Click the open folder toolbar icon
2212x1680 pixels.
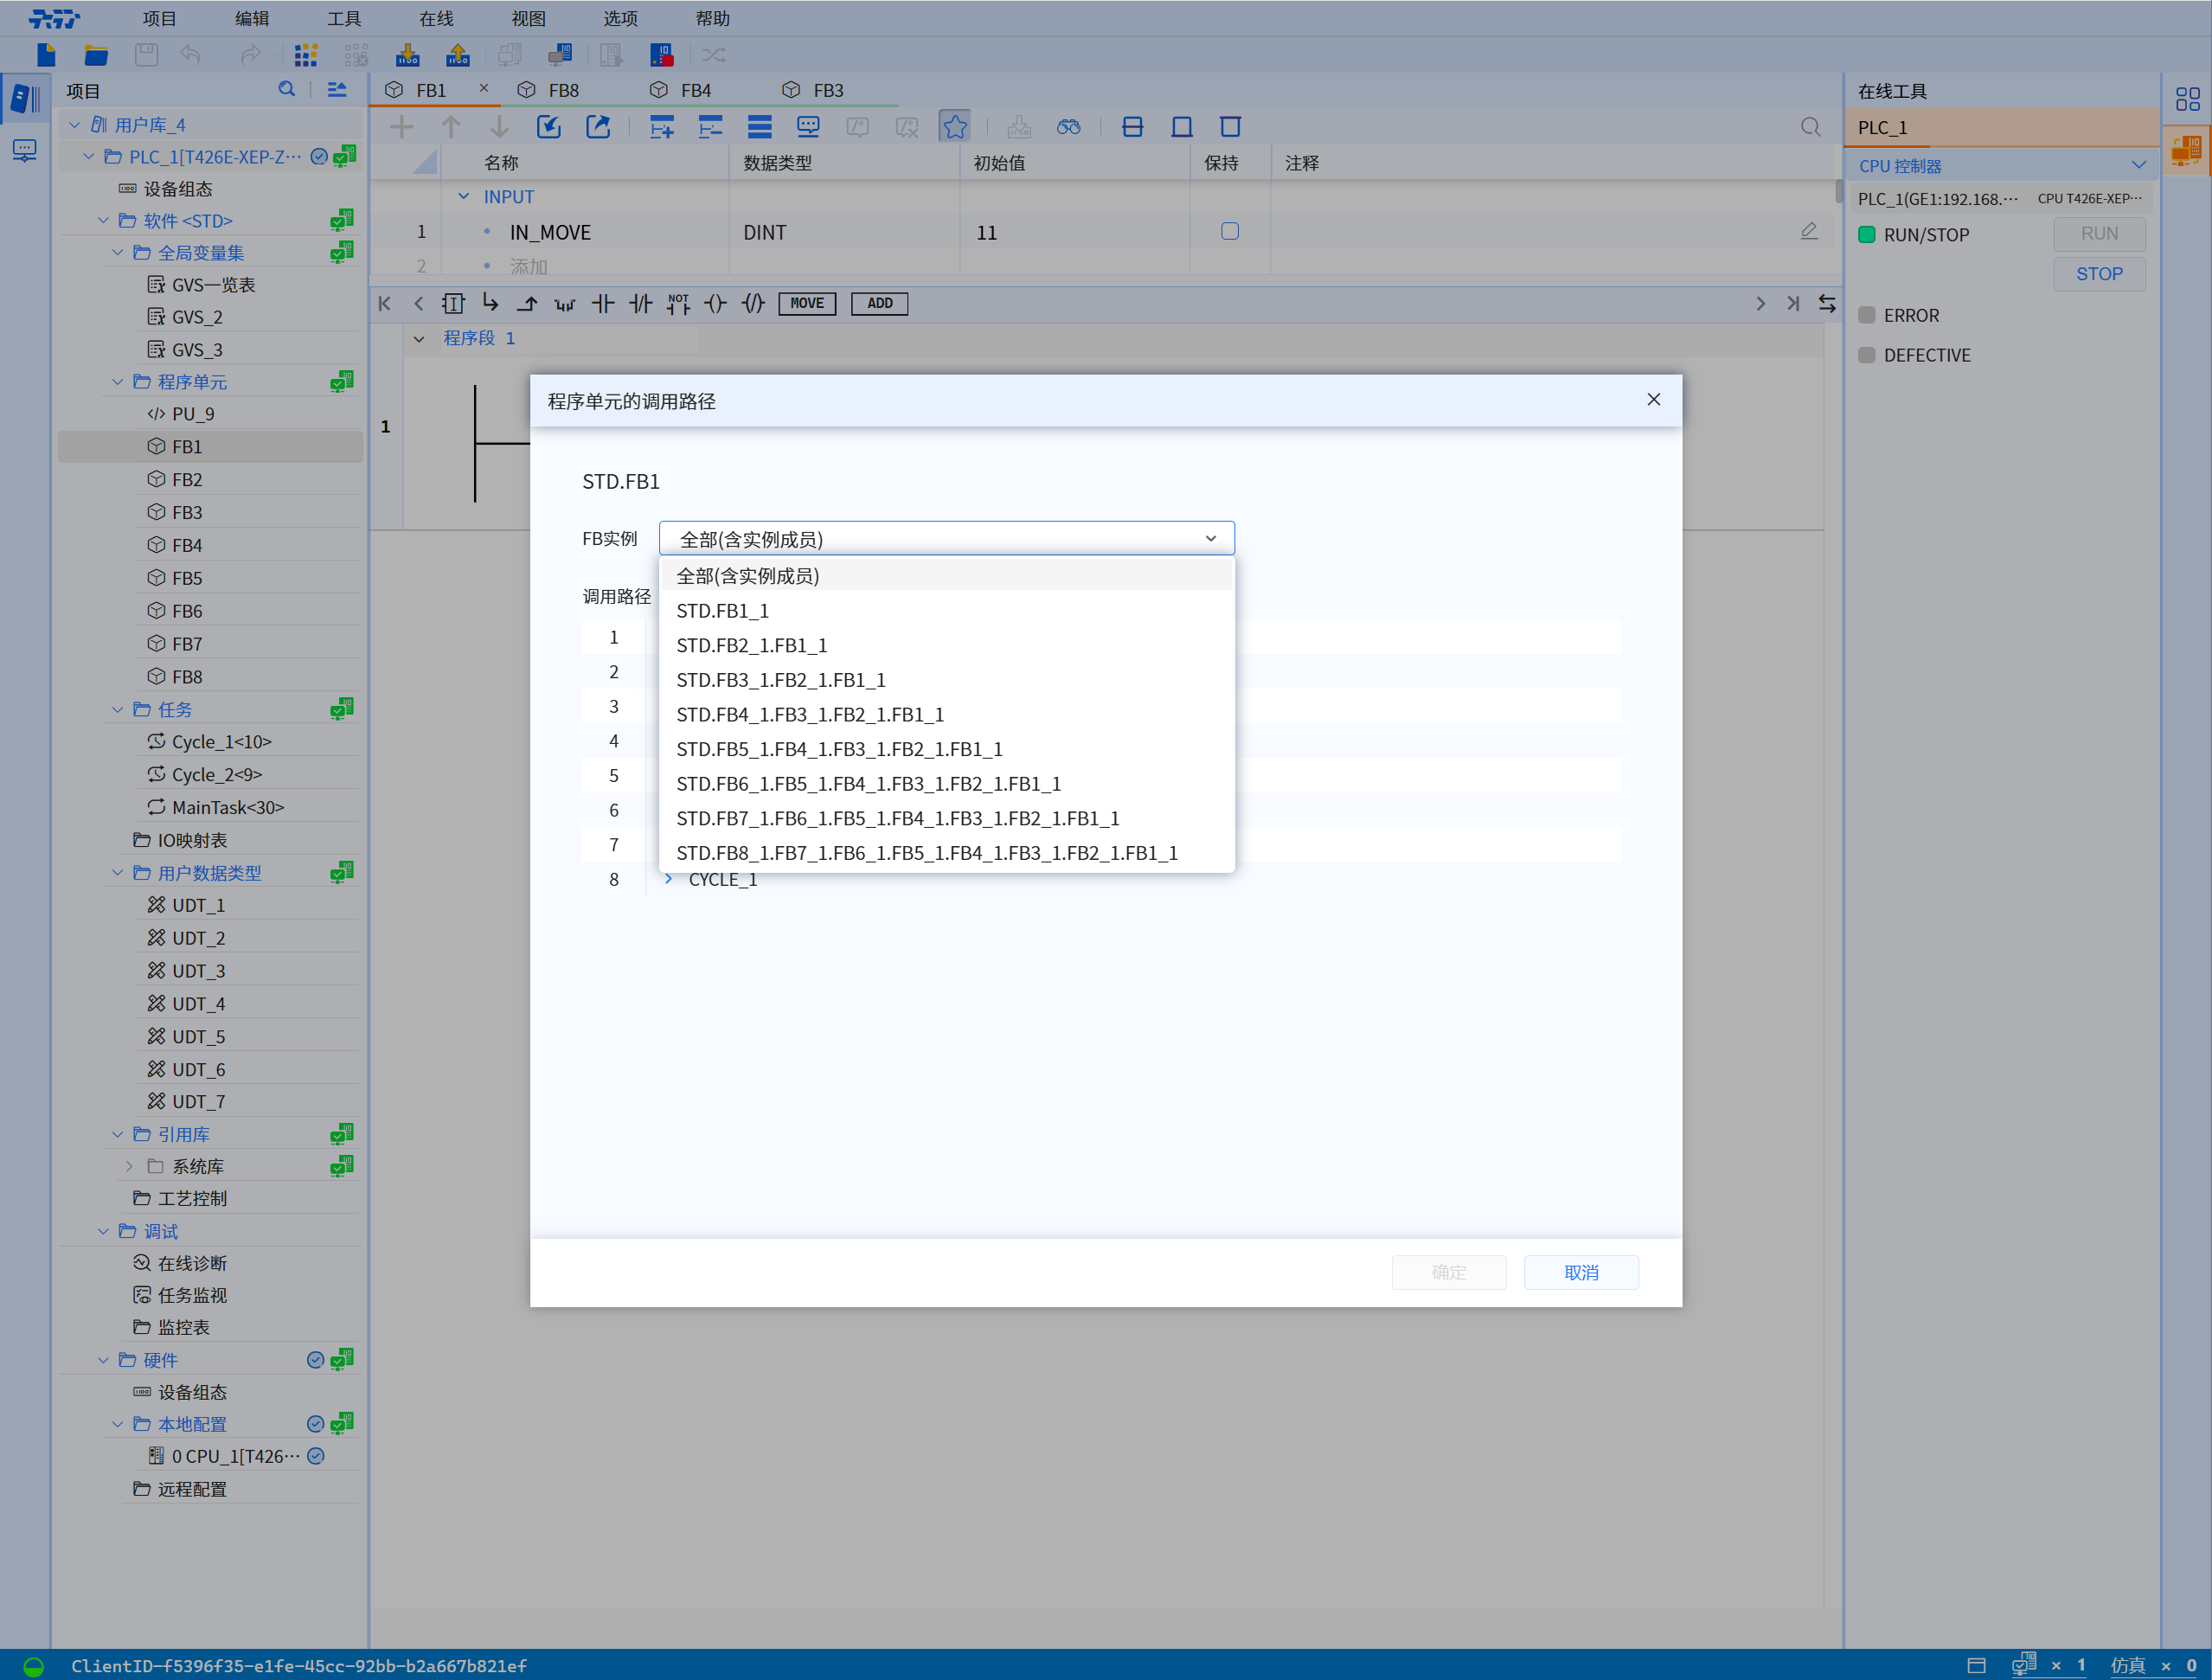point(96,55)
